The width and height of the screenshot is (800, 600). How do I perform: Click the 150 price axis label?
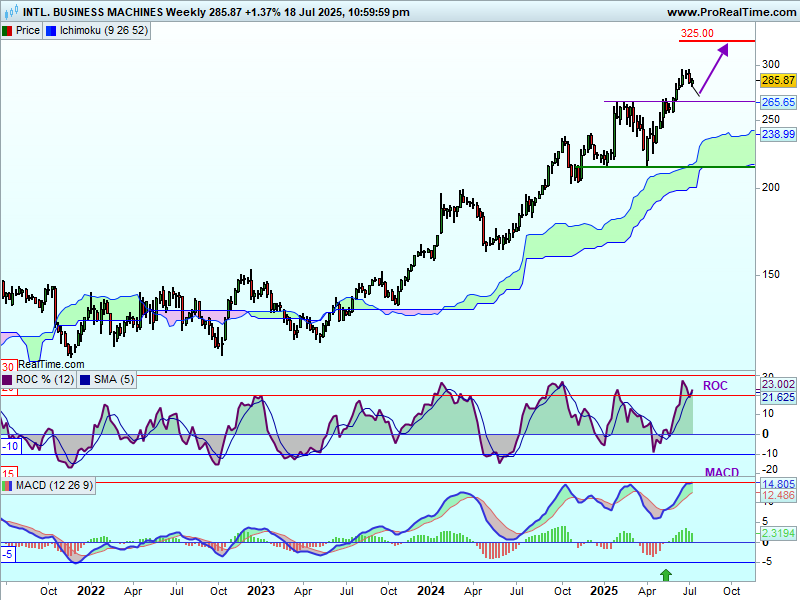(x=770, y=274)
